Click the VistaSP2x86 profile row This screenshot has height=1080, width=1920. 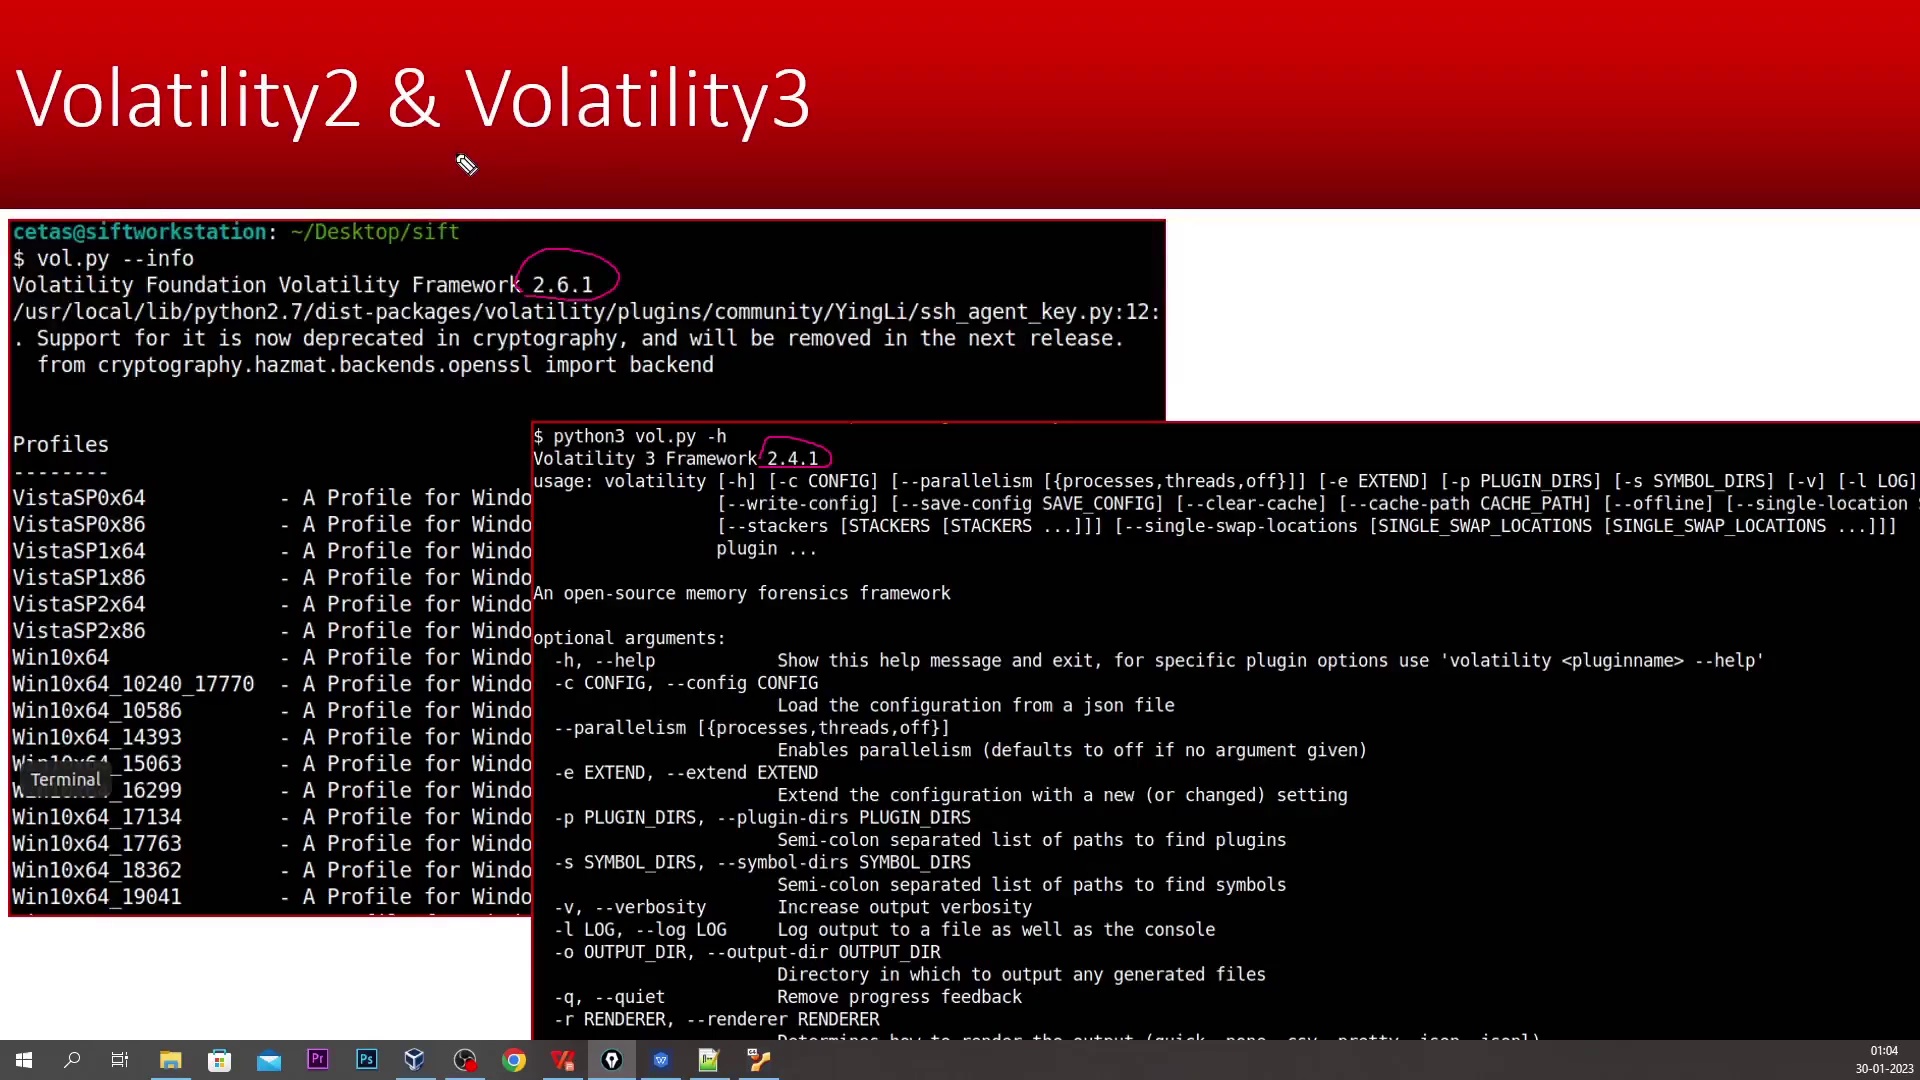click(272, 631)
